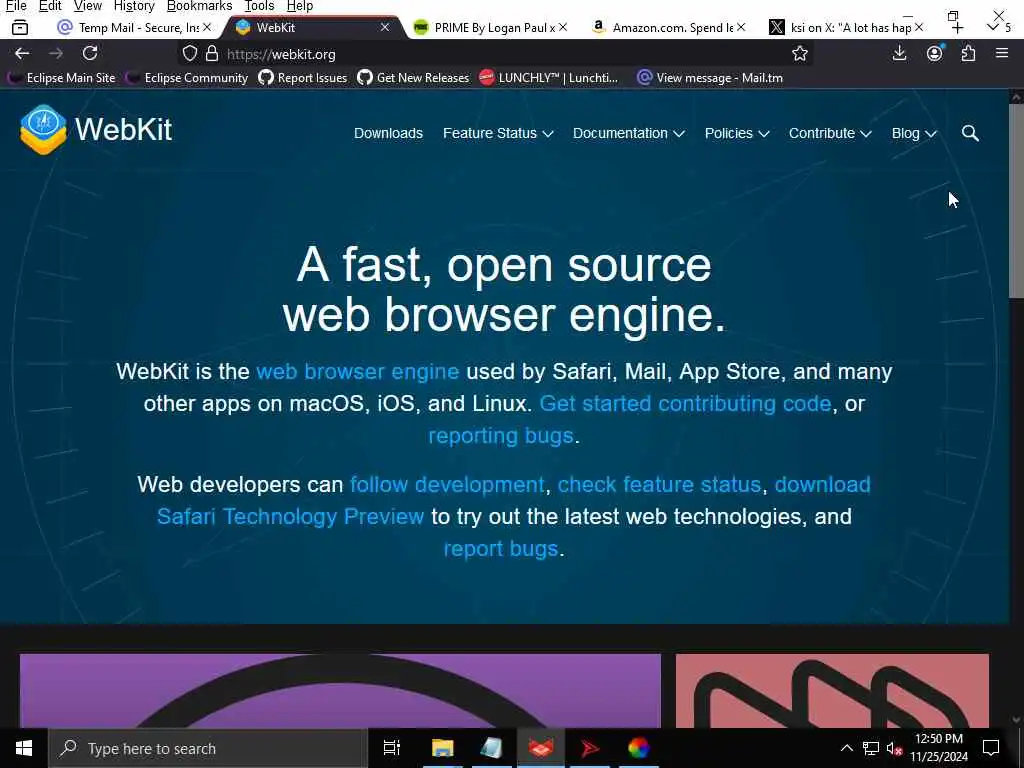1024x768 pixels.
Task: Open a new tab with the plus icon
Action: click(x=957, y=27)
